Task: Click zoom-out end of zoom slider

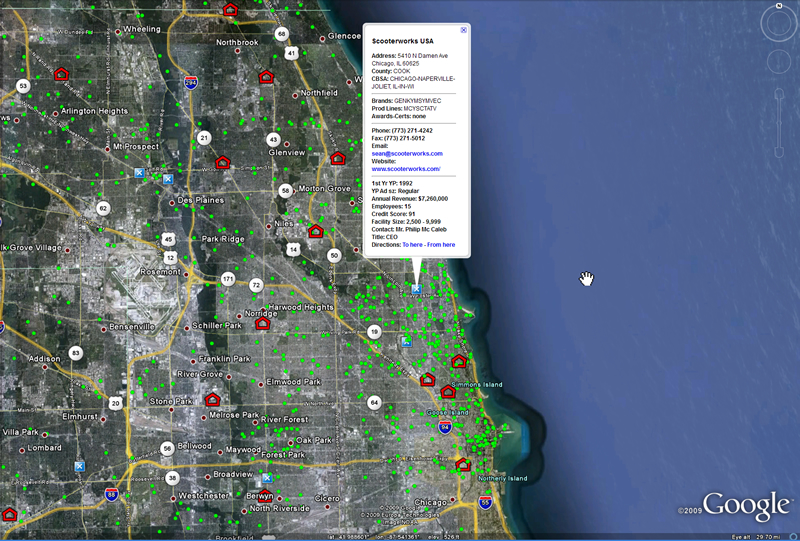Action: [x=779, y=152]
